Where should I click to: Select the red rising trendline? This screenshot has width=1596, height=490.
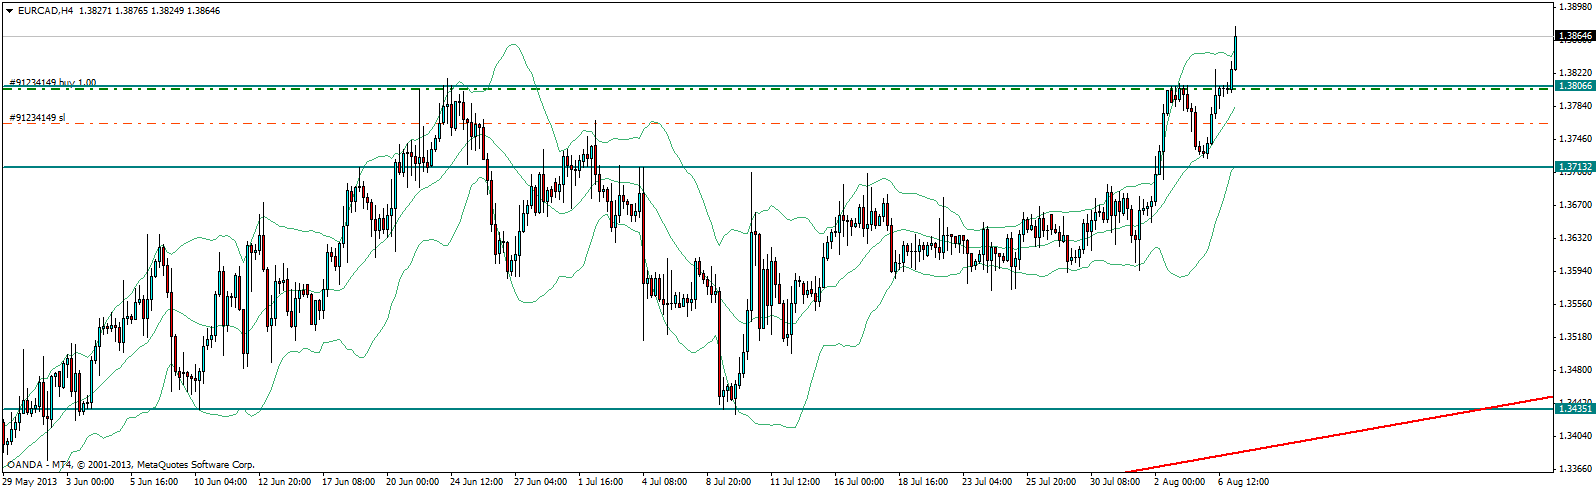[x=1340, y=434]
